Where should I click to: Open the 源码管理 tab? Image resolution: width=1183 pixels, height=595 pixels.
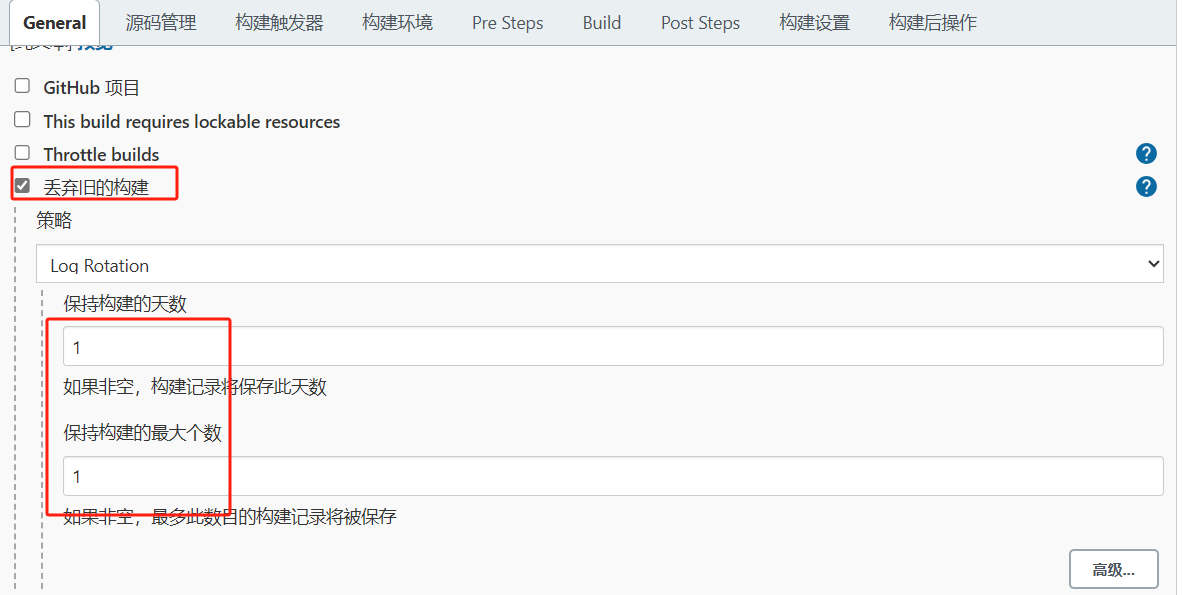click(161, 23)
